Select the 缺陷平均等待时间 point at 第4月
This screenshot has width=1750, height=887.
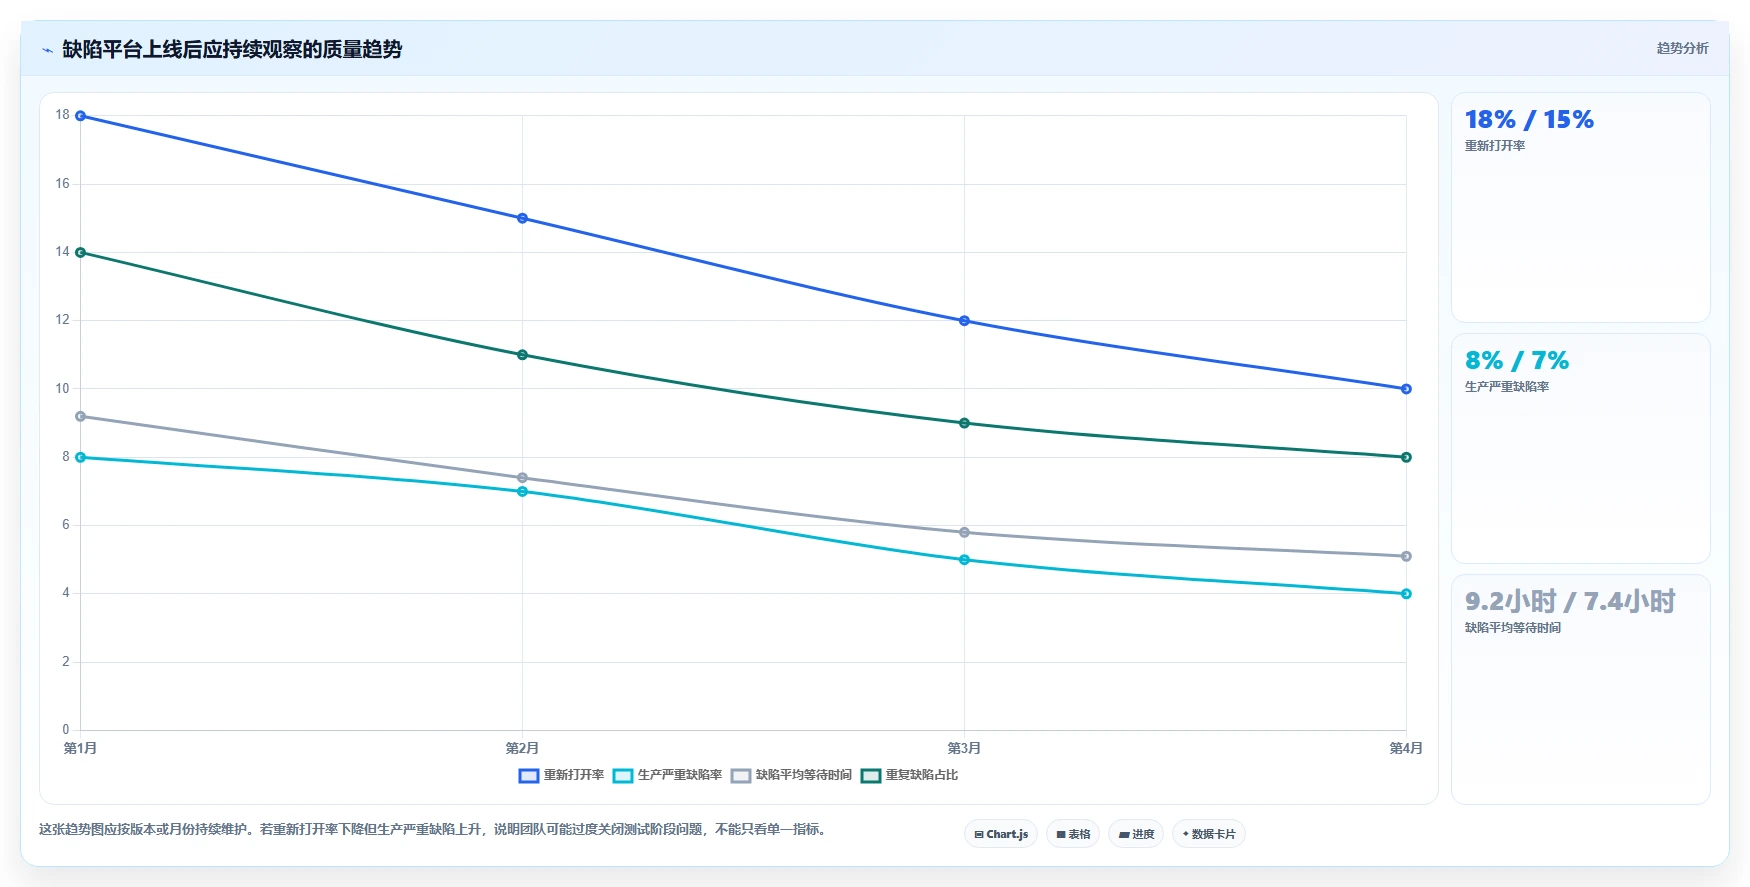point(1406,556)
